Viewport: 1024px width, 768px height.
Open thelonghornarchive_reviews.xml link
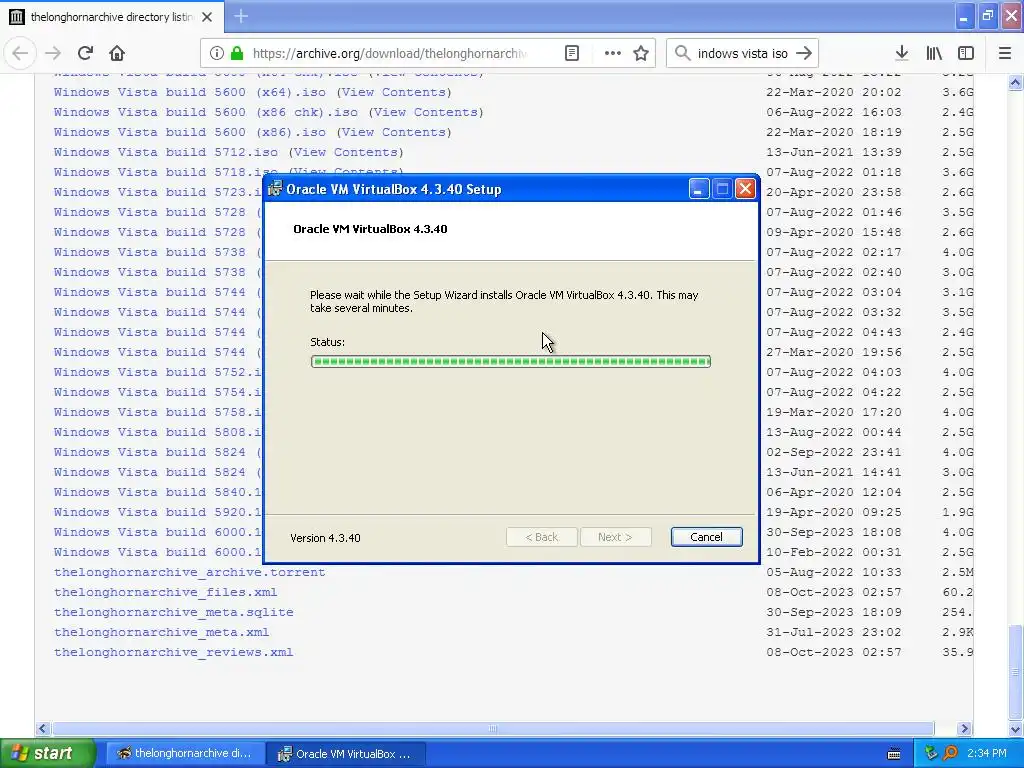[x=174, y=652]
